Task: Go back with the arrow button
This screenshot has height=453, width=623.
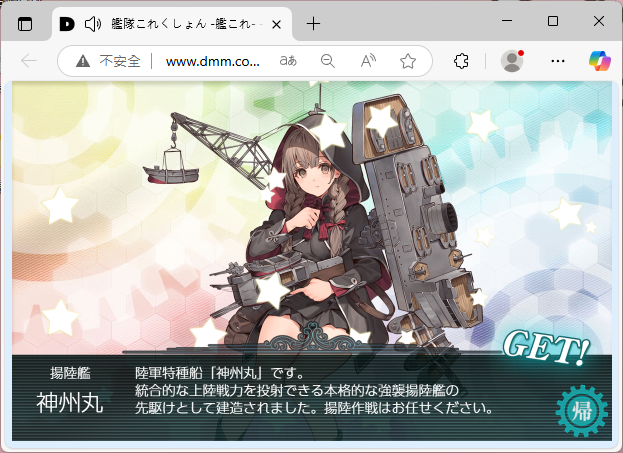Action: 29,61
